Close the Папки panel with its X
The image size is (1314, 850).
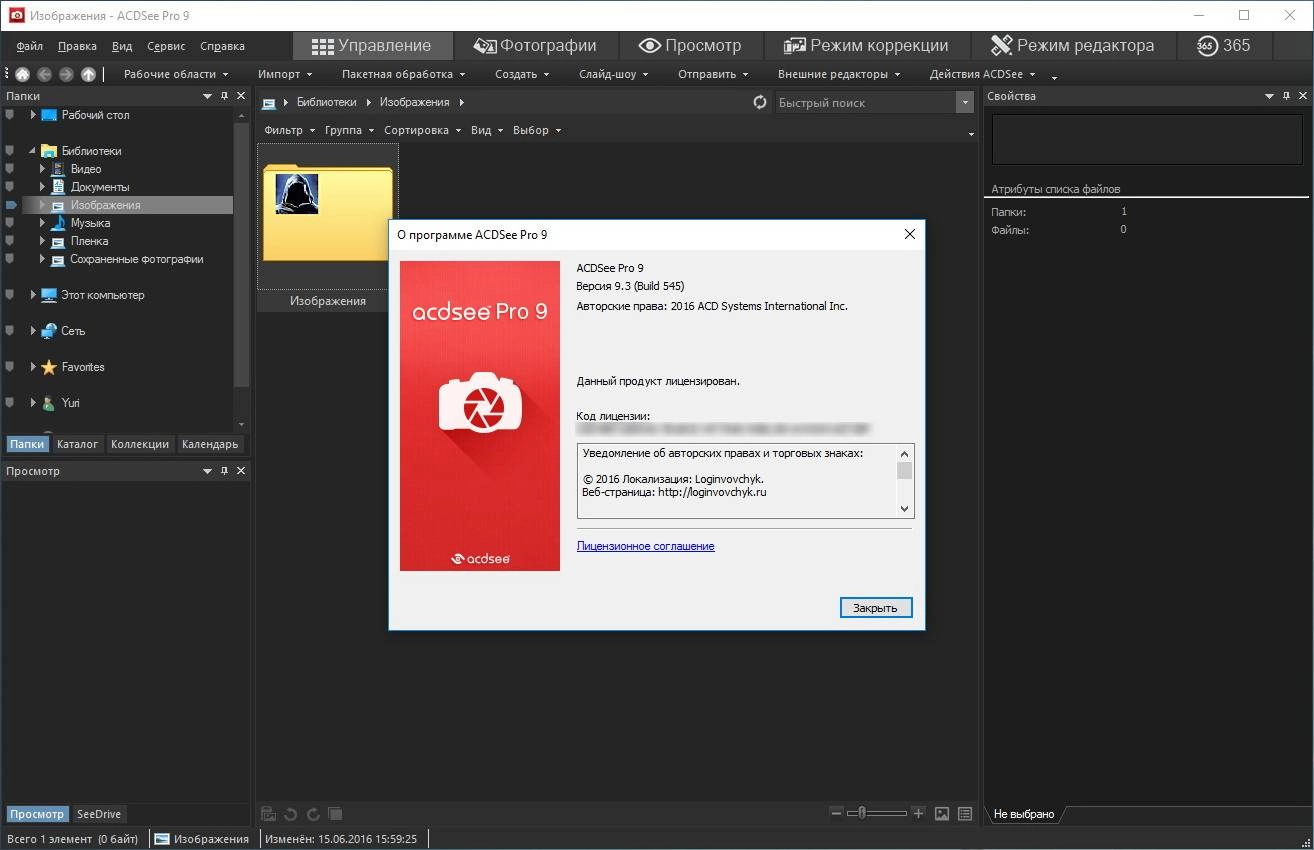click(x=241, y=96)
